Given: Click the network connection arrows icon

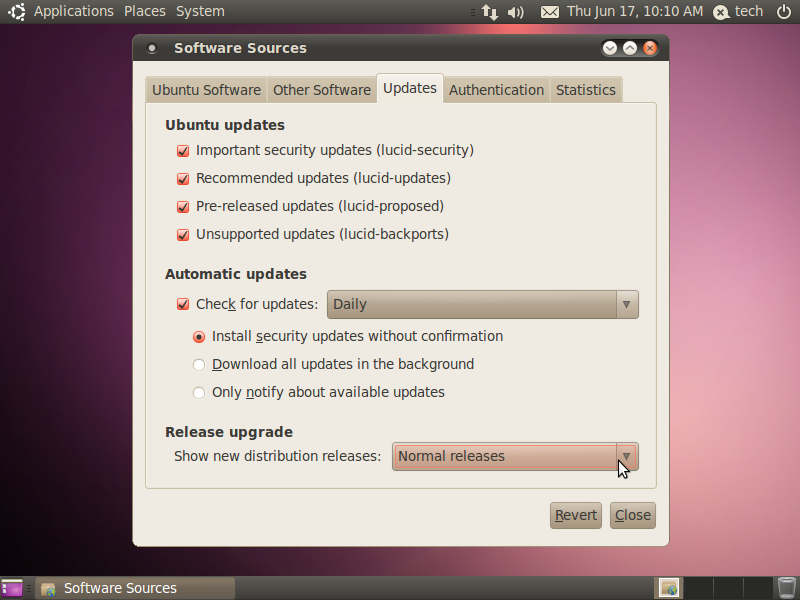Looking at the screenshot, I should click(490, 12).
